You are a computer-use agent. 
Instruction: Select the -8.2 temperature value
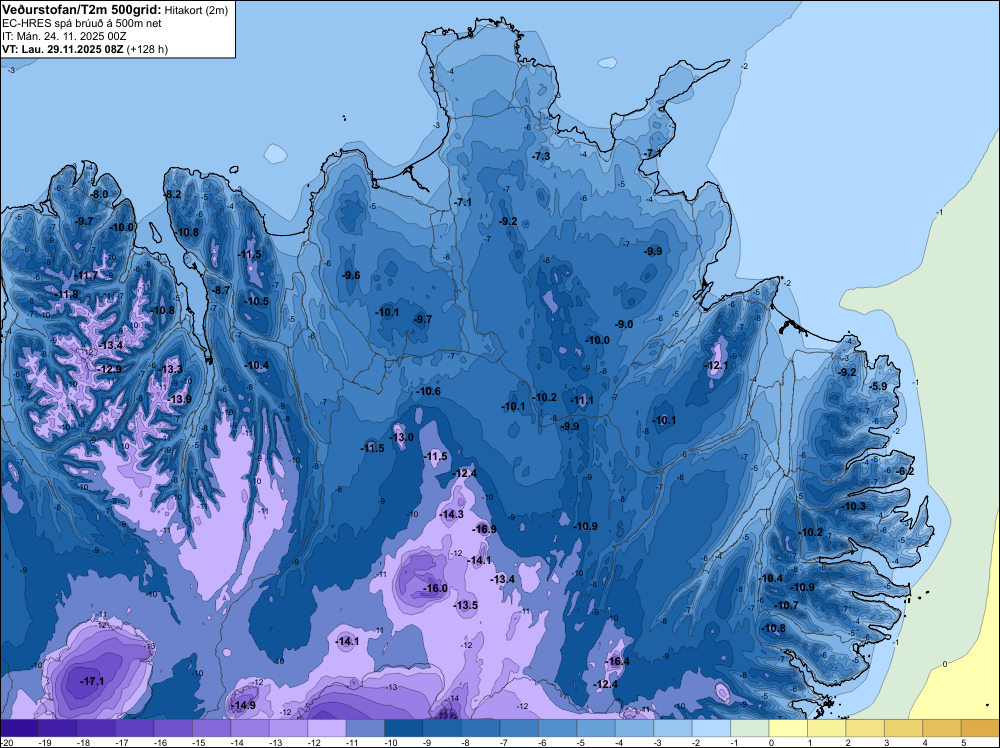click(173, 194)
